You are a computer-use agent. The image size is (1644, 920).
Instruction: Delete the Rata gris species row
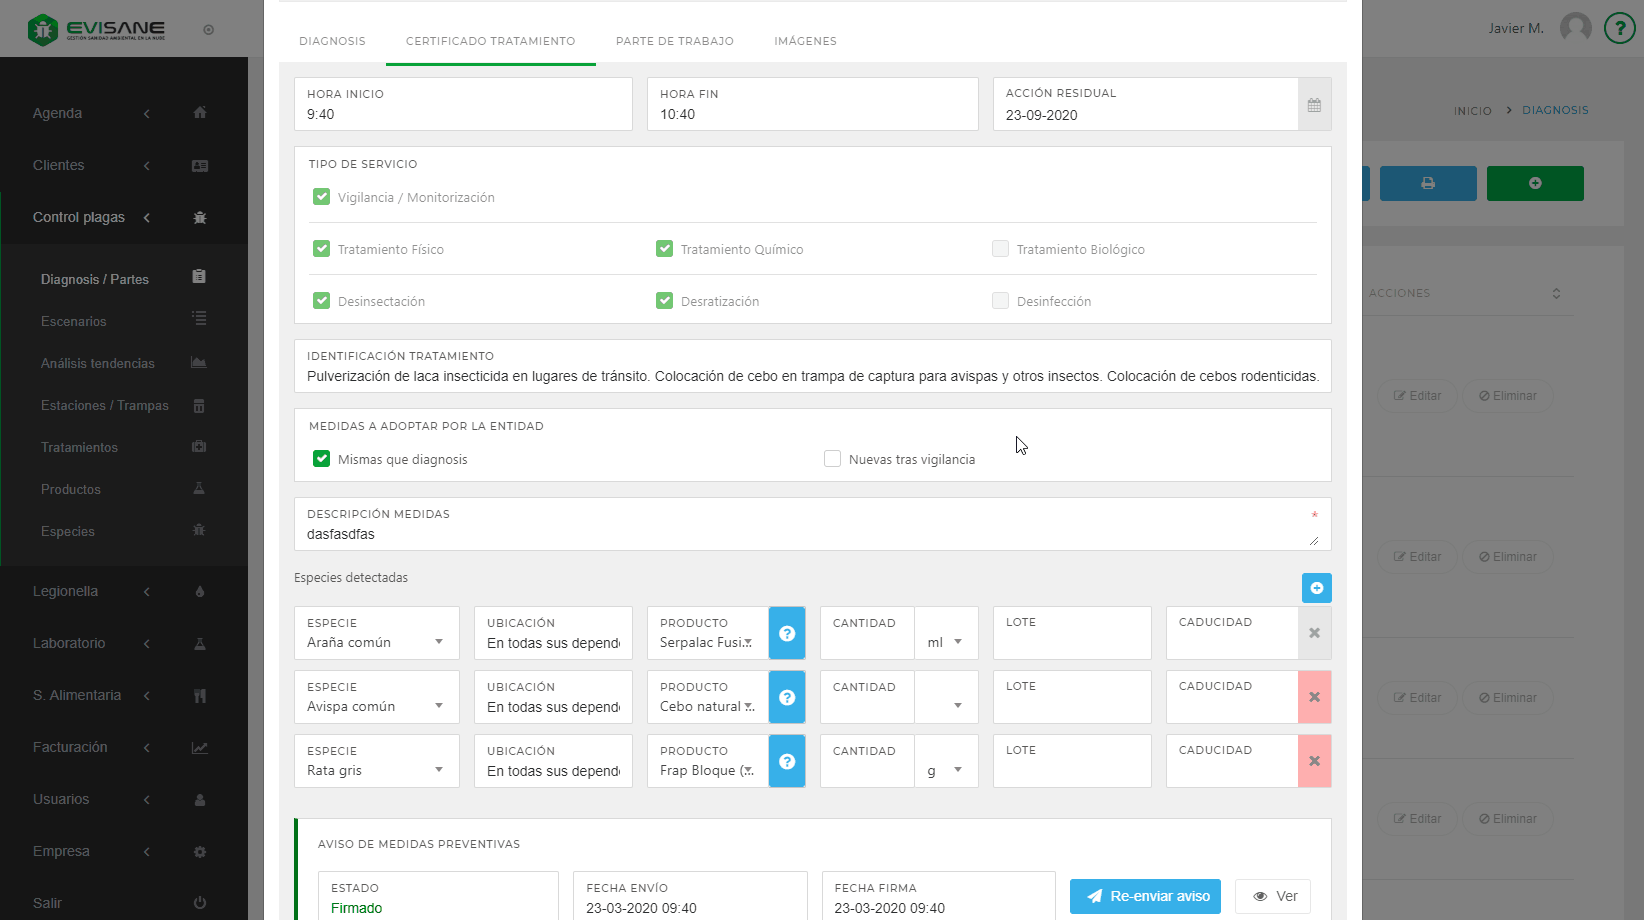[x=1314, y=761]
